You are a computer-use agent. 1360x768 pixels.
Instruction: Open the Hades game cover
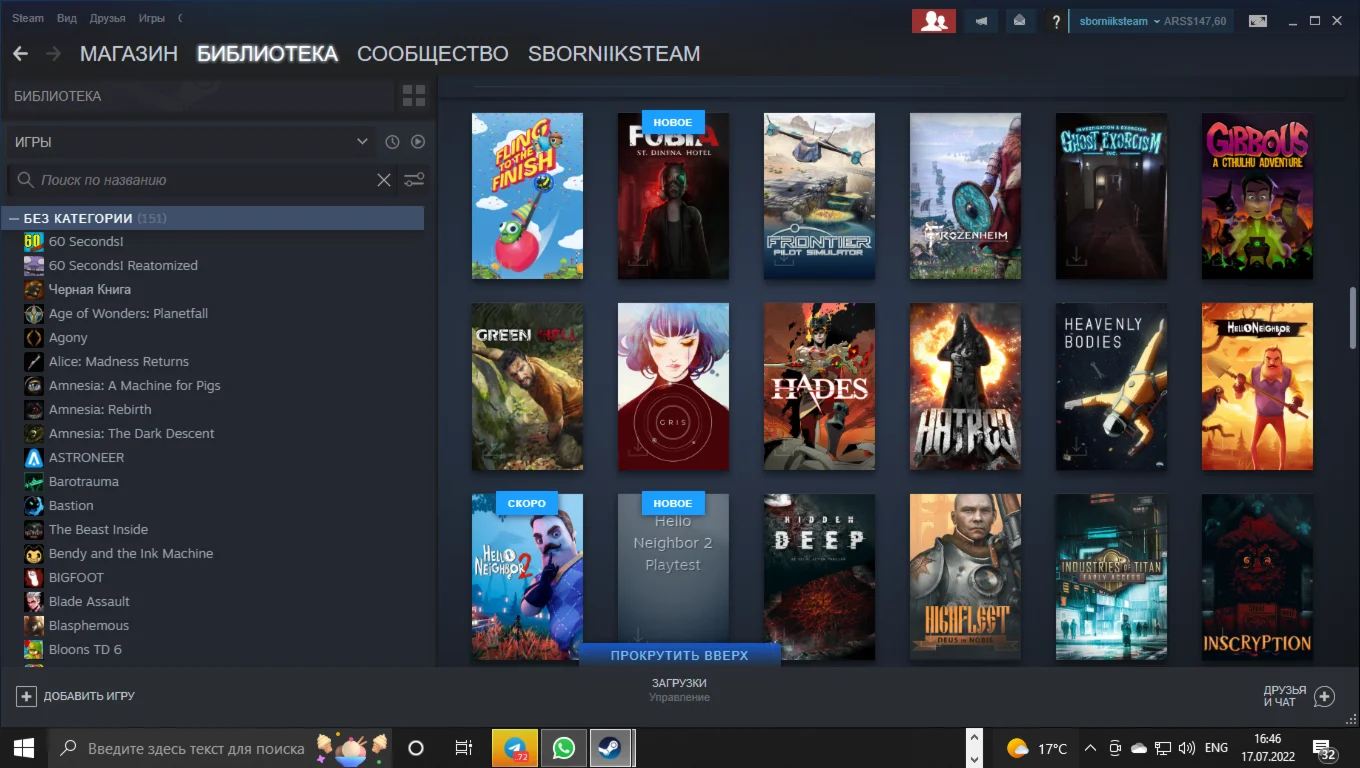pos(819,387)
